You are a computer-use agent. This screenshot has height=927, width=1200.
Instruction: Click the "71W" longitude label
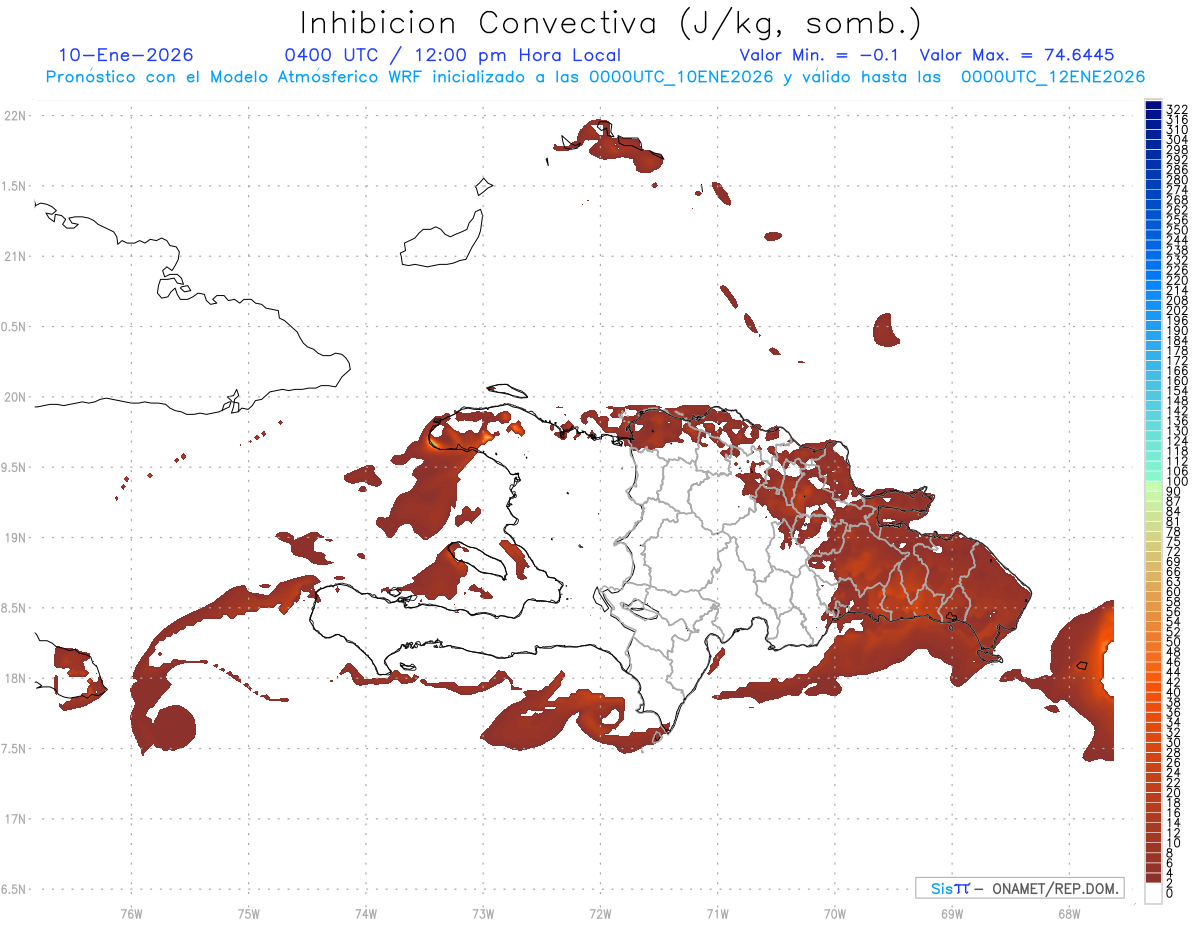pos(717,913)
